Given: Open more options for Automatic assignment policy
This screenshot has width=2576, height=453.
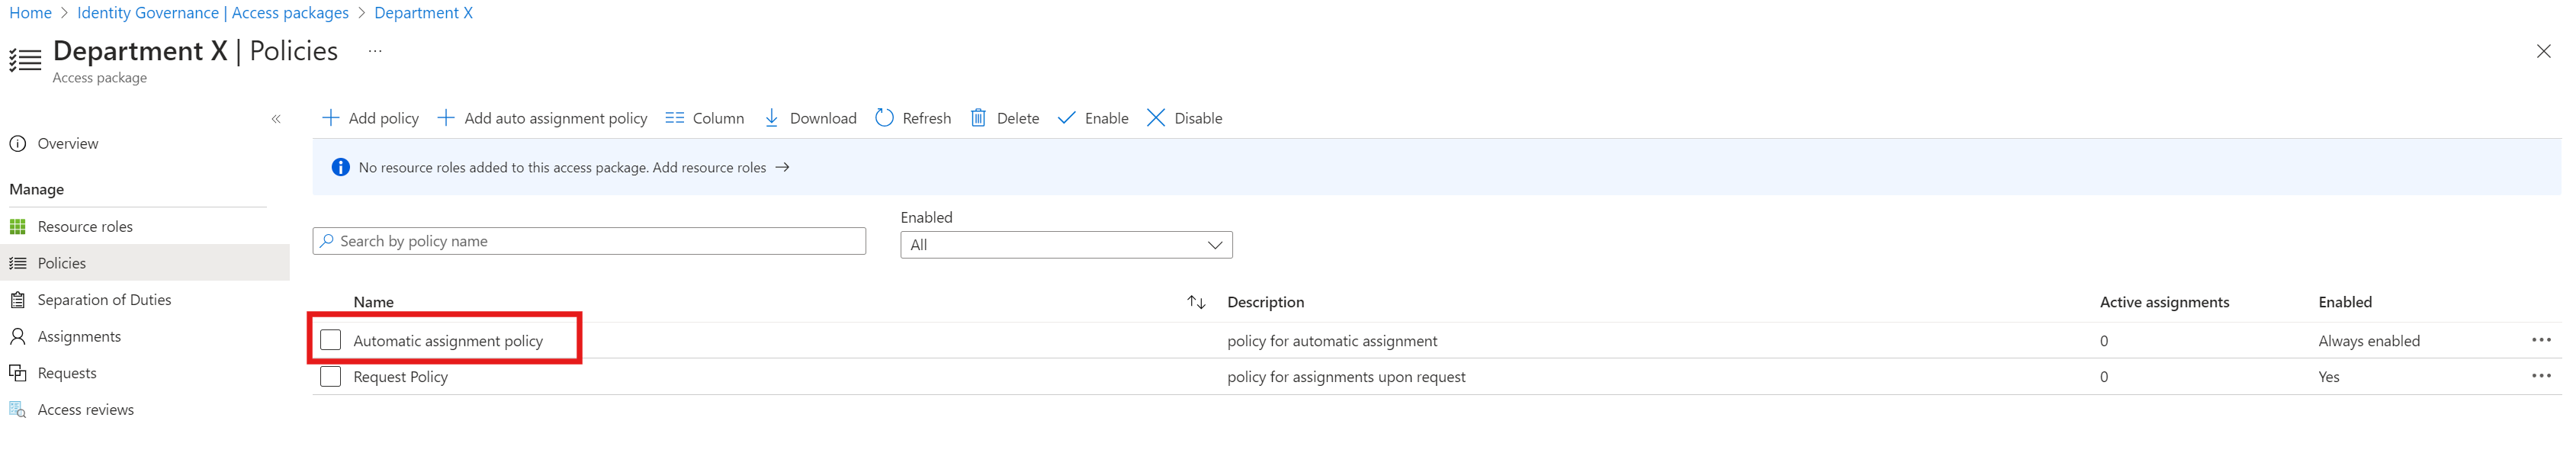Looking at the screenshot, I should (2540, 340).
